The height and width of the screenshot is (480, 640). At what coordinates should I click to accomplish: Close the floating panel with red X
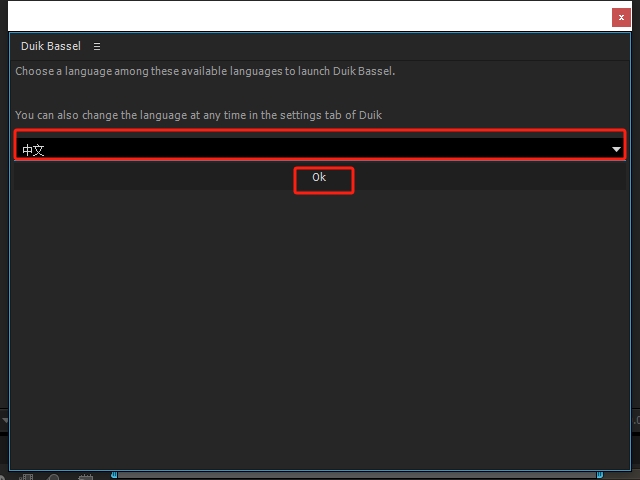(621, 18)
